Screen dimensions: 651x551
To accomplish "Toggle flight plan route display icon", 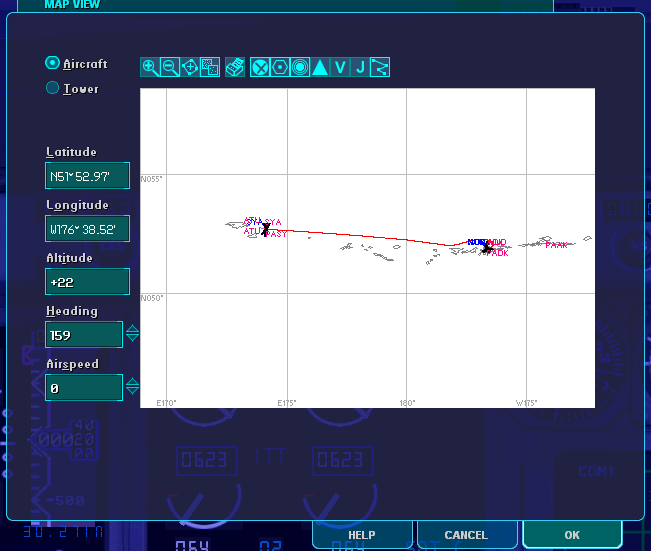I will (x=379, y=67).
